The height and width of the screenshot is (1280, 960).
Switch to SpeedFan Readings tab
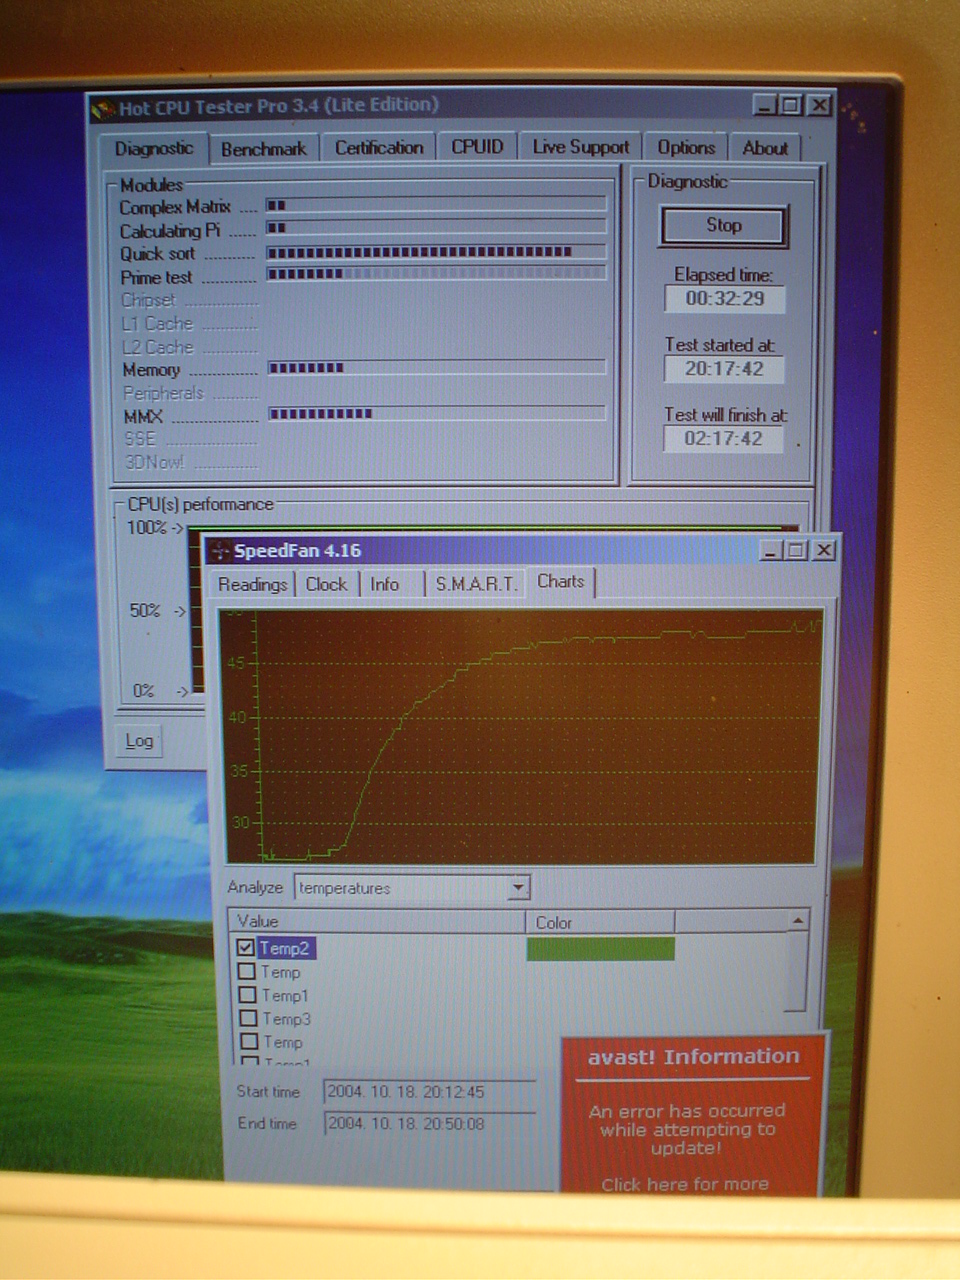[x=252, y=584]
